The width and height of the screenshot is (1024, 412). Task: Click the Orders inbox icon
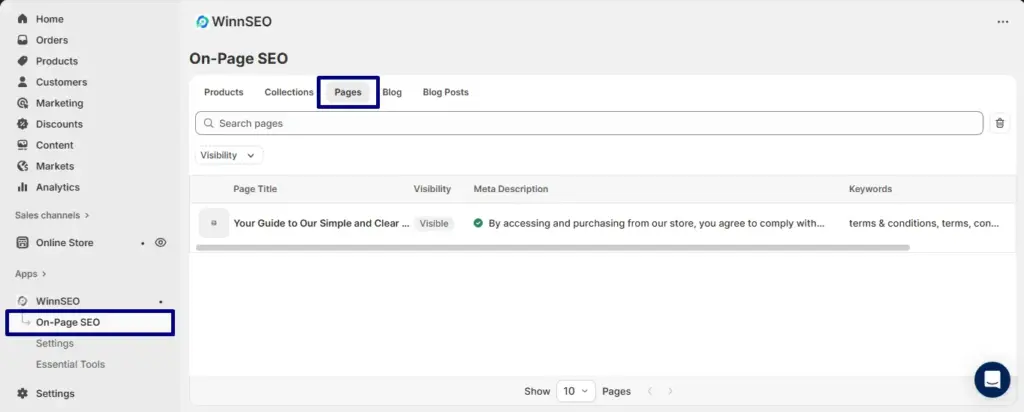(x=23, y=40)
